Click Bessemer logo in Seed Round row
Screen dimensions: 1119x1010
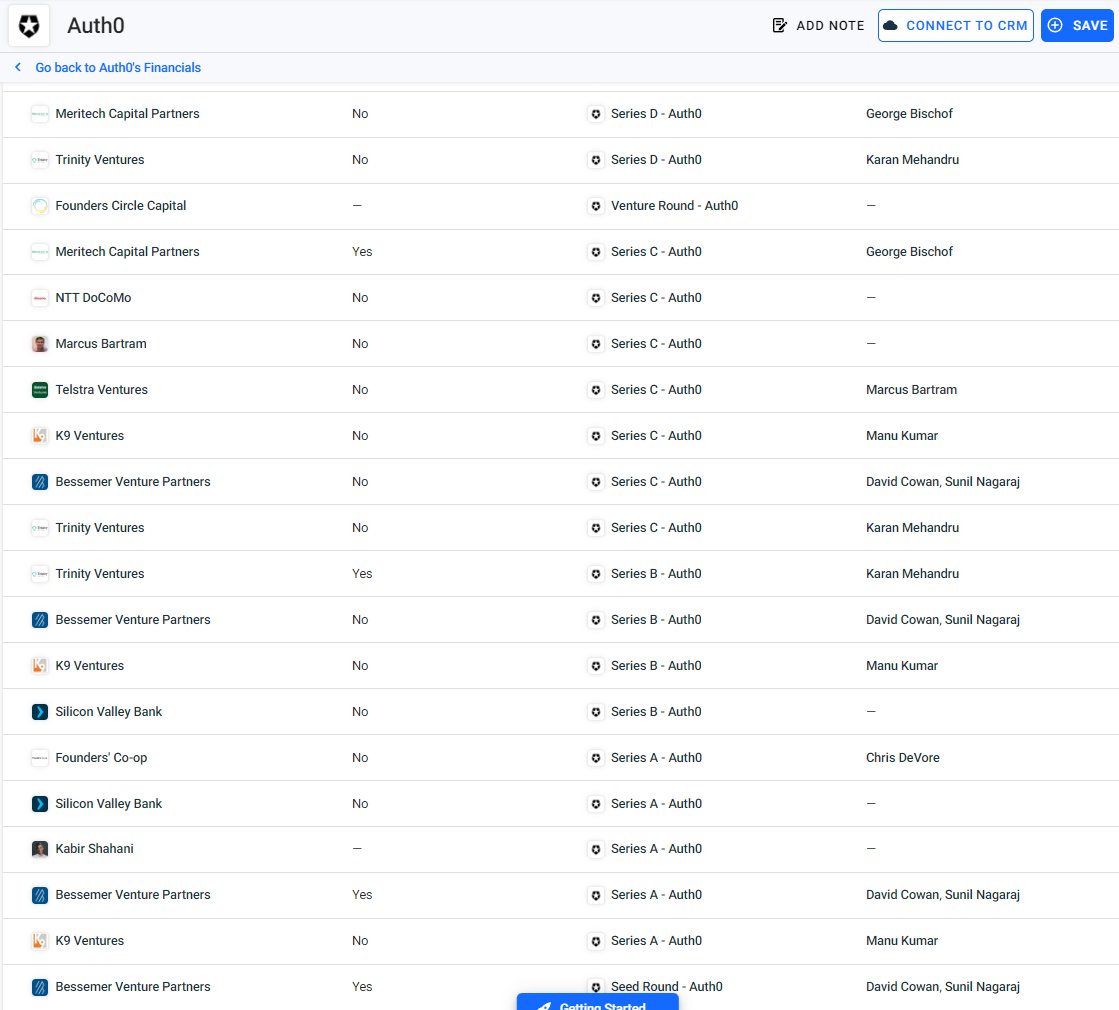(40, 987)
